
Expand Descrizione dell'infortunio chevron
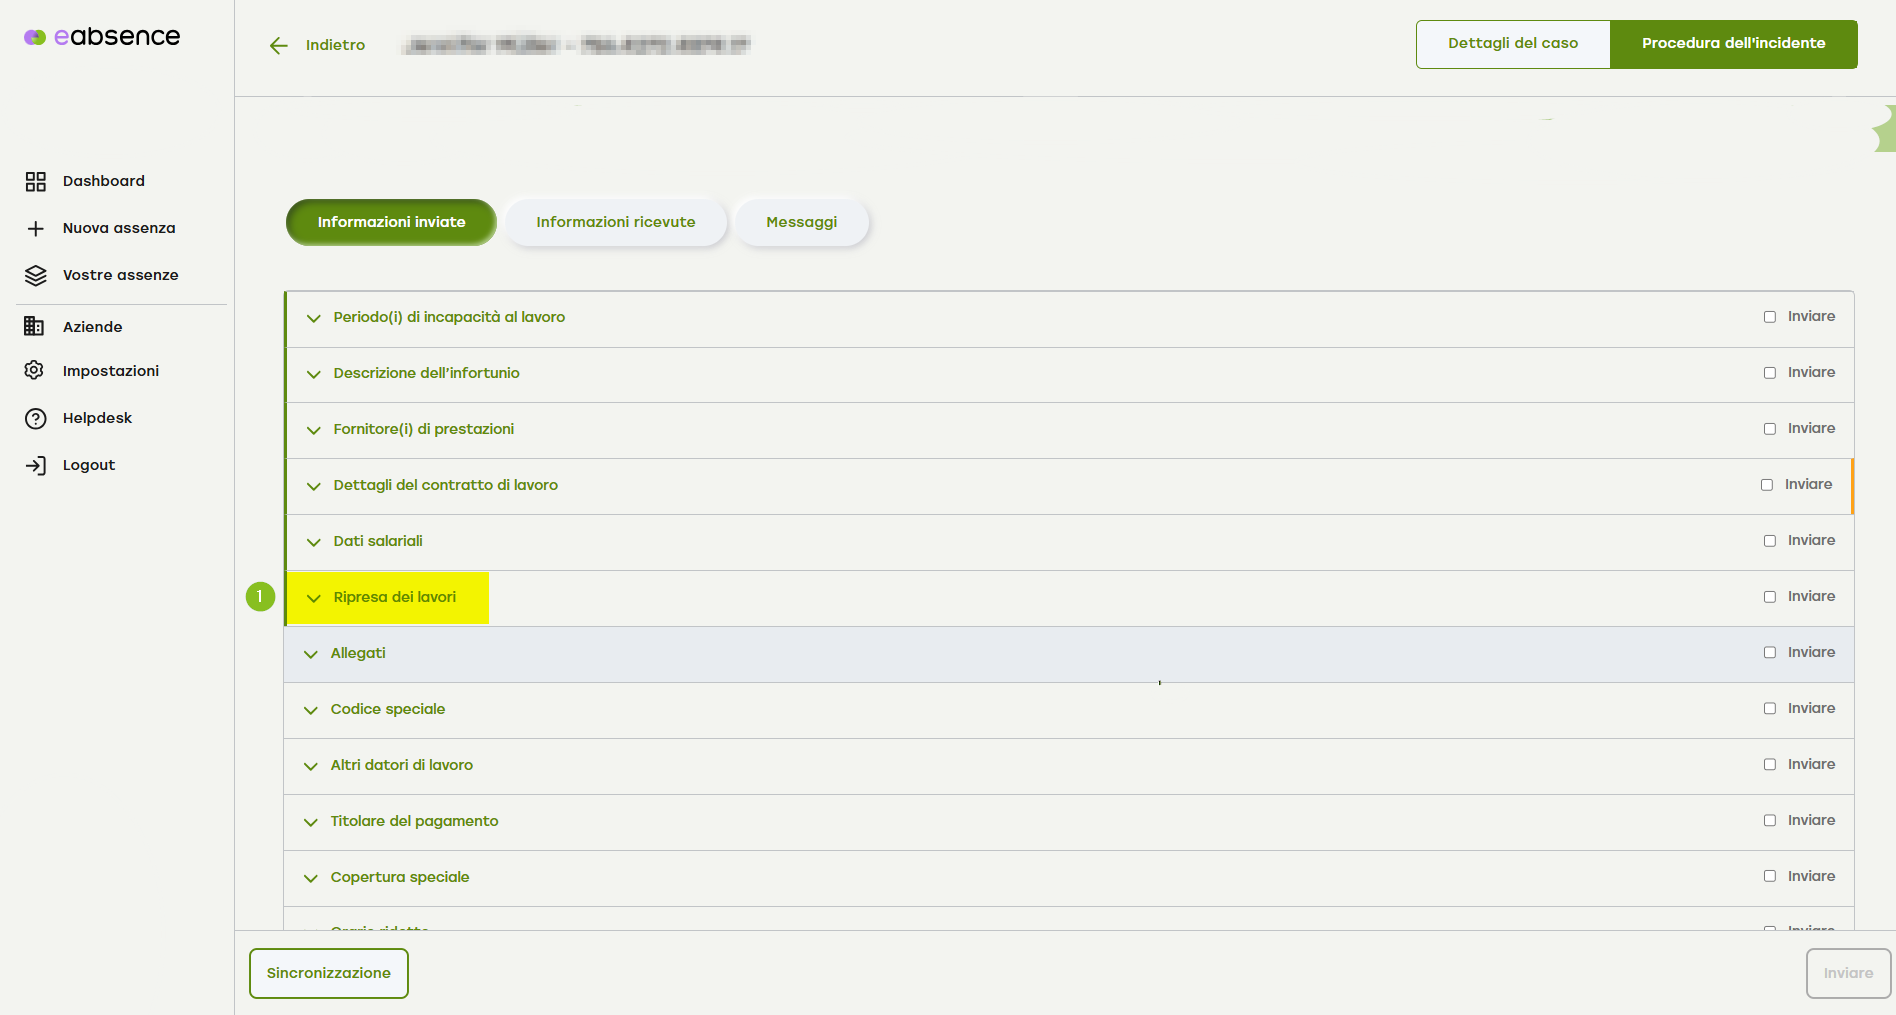(314, 374)
